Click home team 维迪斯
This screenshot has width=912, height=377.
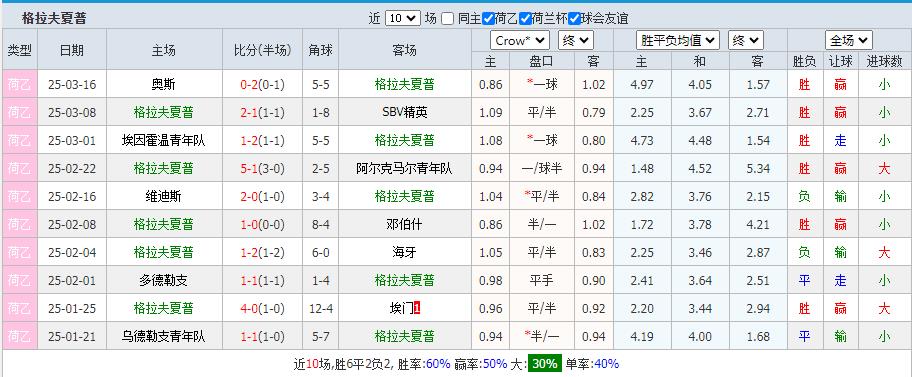coord(163,196)
